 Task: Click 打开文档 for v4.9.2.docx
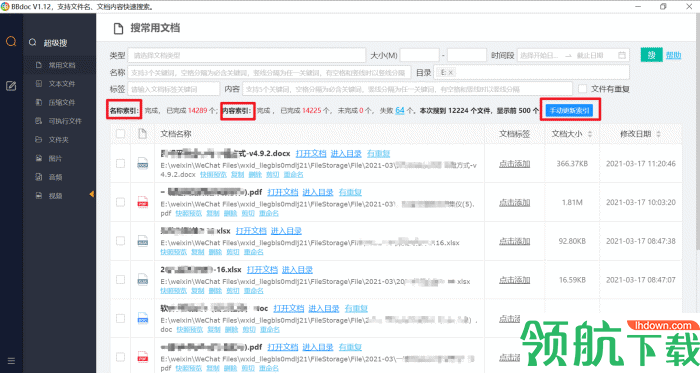[x=311, y=153]
